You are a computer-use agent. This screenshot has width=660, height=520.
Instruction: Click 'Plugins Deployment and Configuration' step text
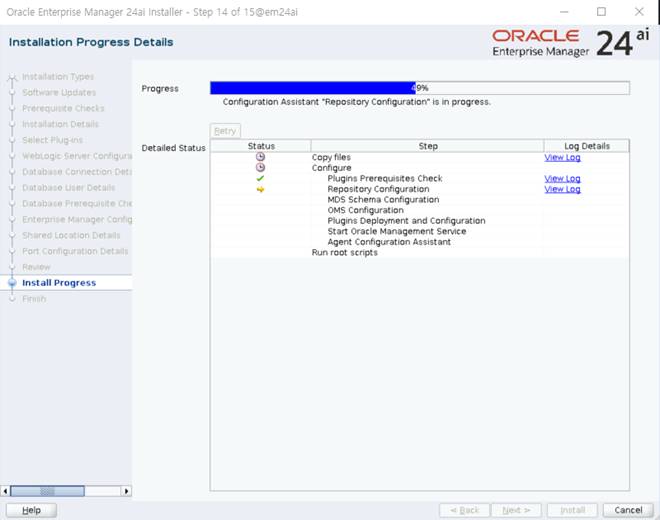tap(406, 221)
